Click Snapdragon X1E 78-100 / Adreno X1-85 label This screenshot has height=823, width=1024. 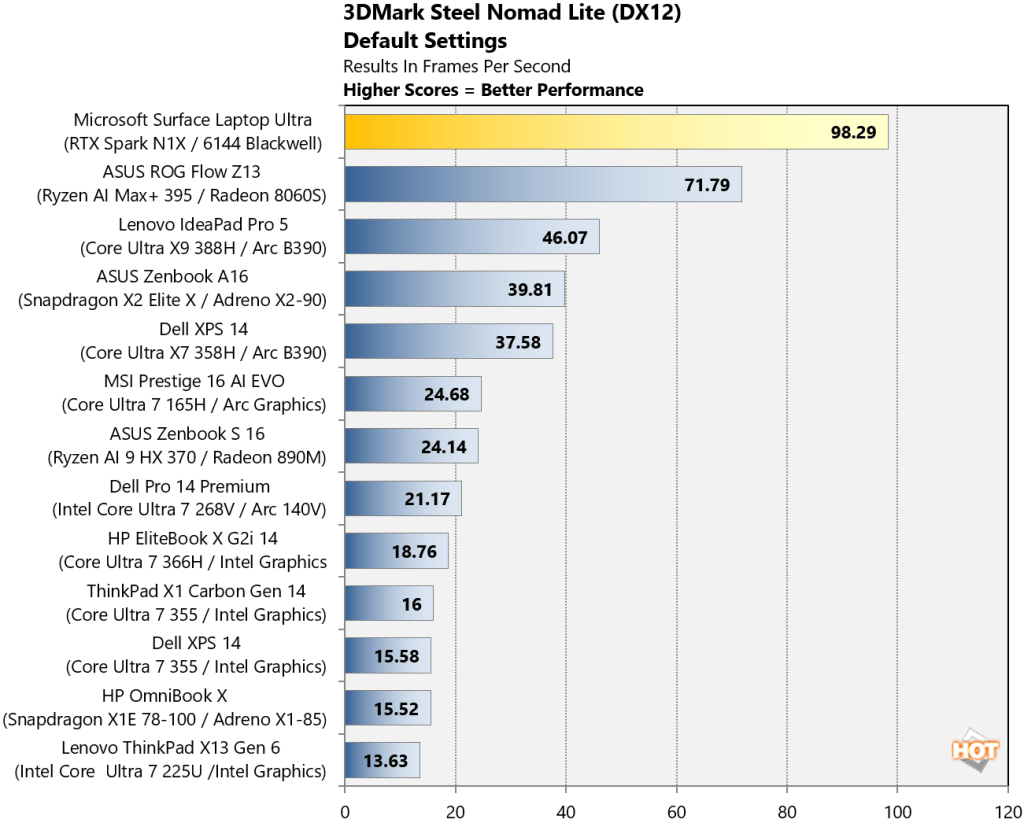coord(165,719)
